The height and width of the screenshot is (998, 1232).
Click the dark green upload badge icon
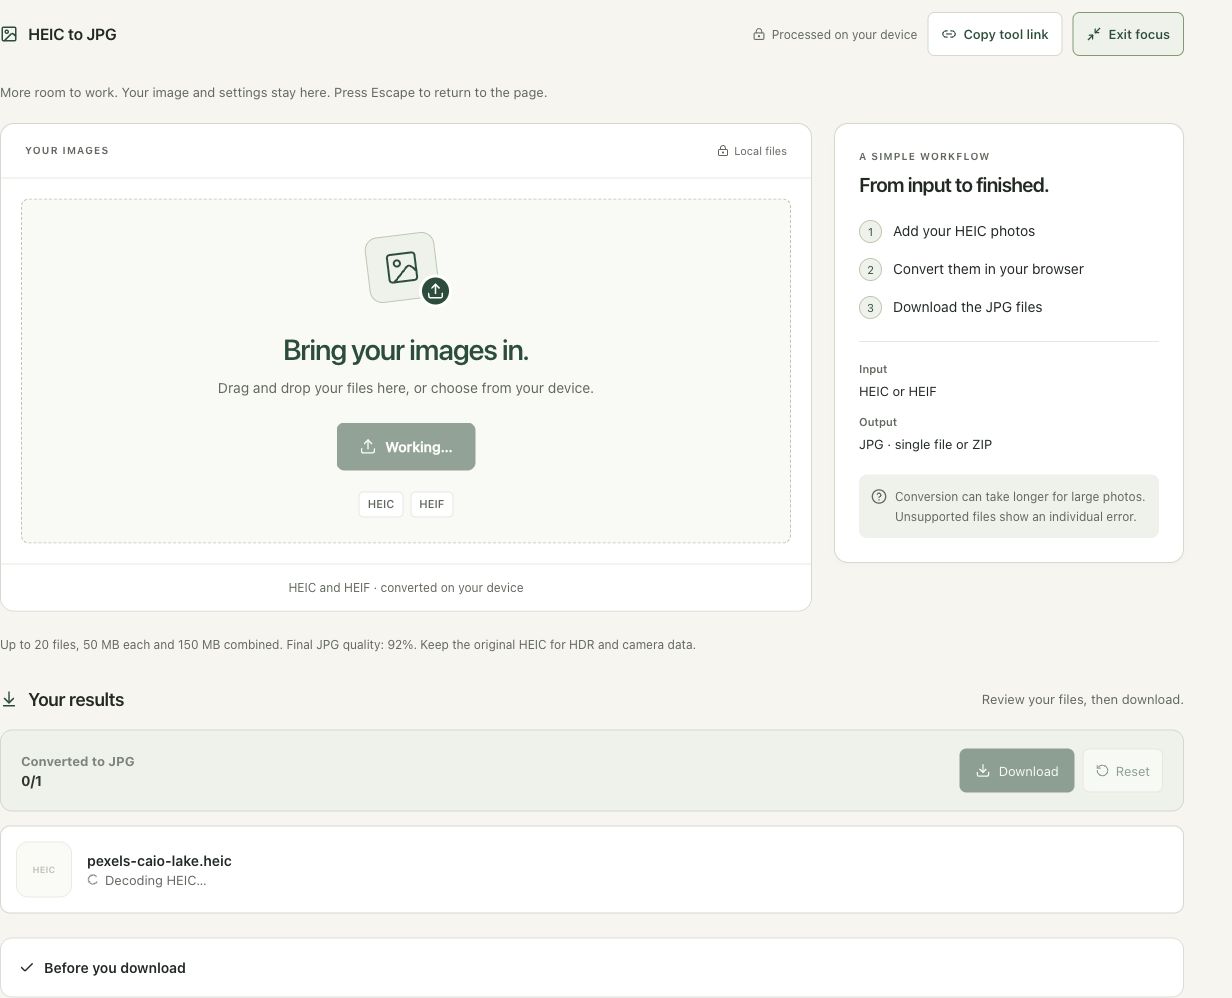click(435, 291)
